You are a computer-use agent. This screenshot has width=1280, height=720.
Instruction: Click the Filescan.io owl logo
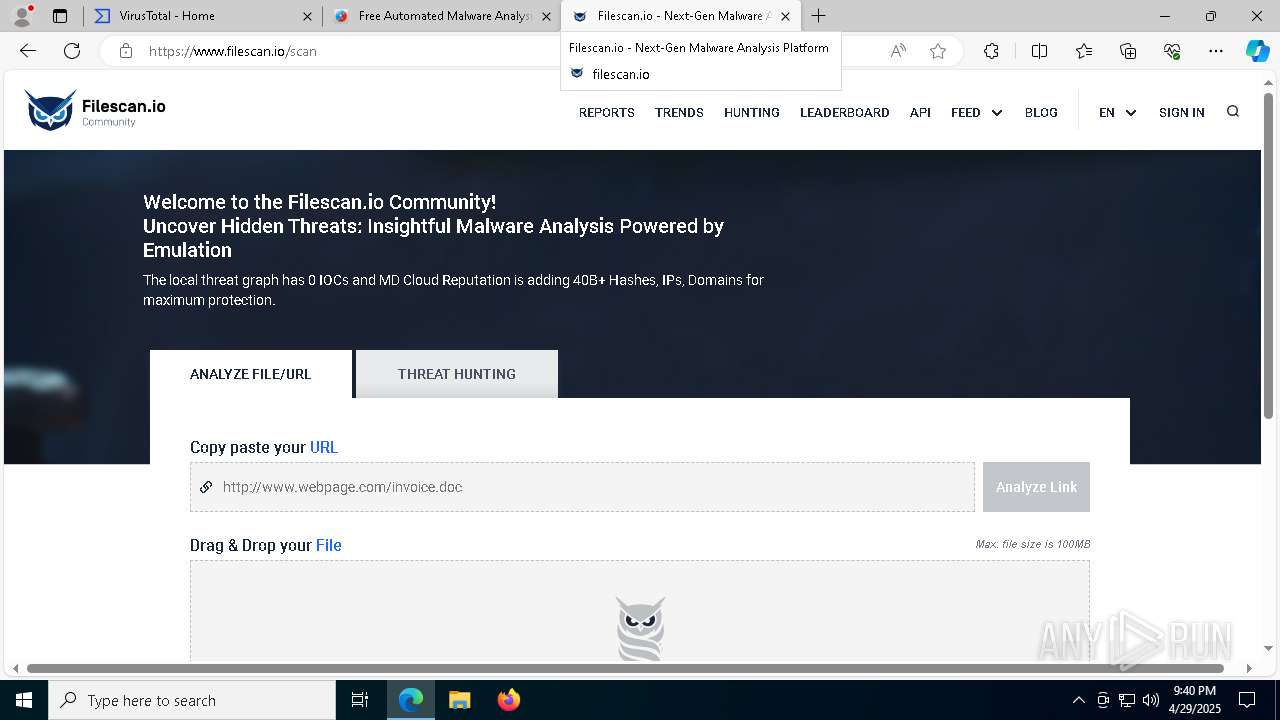coord(51,110)
